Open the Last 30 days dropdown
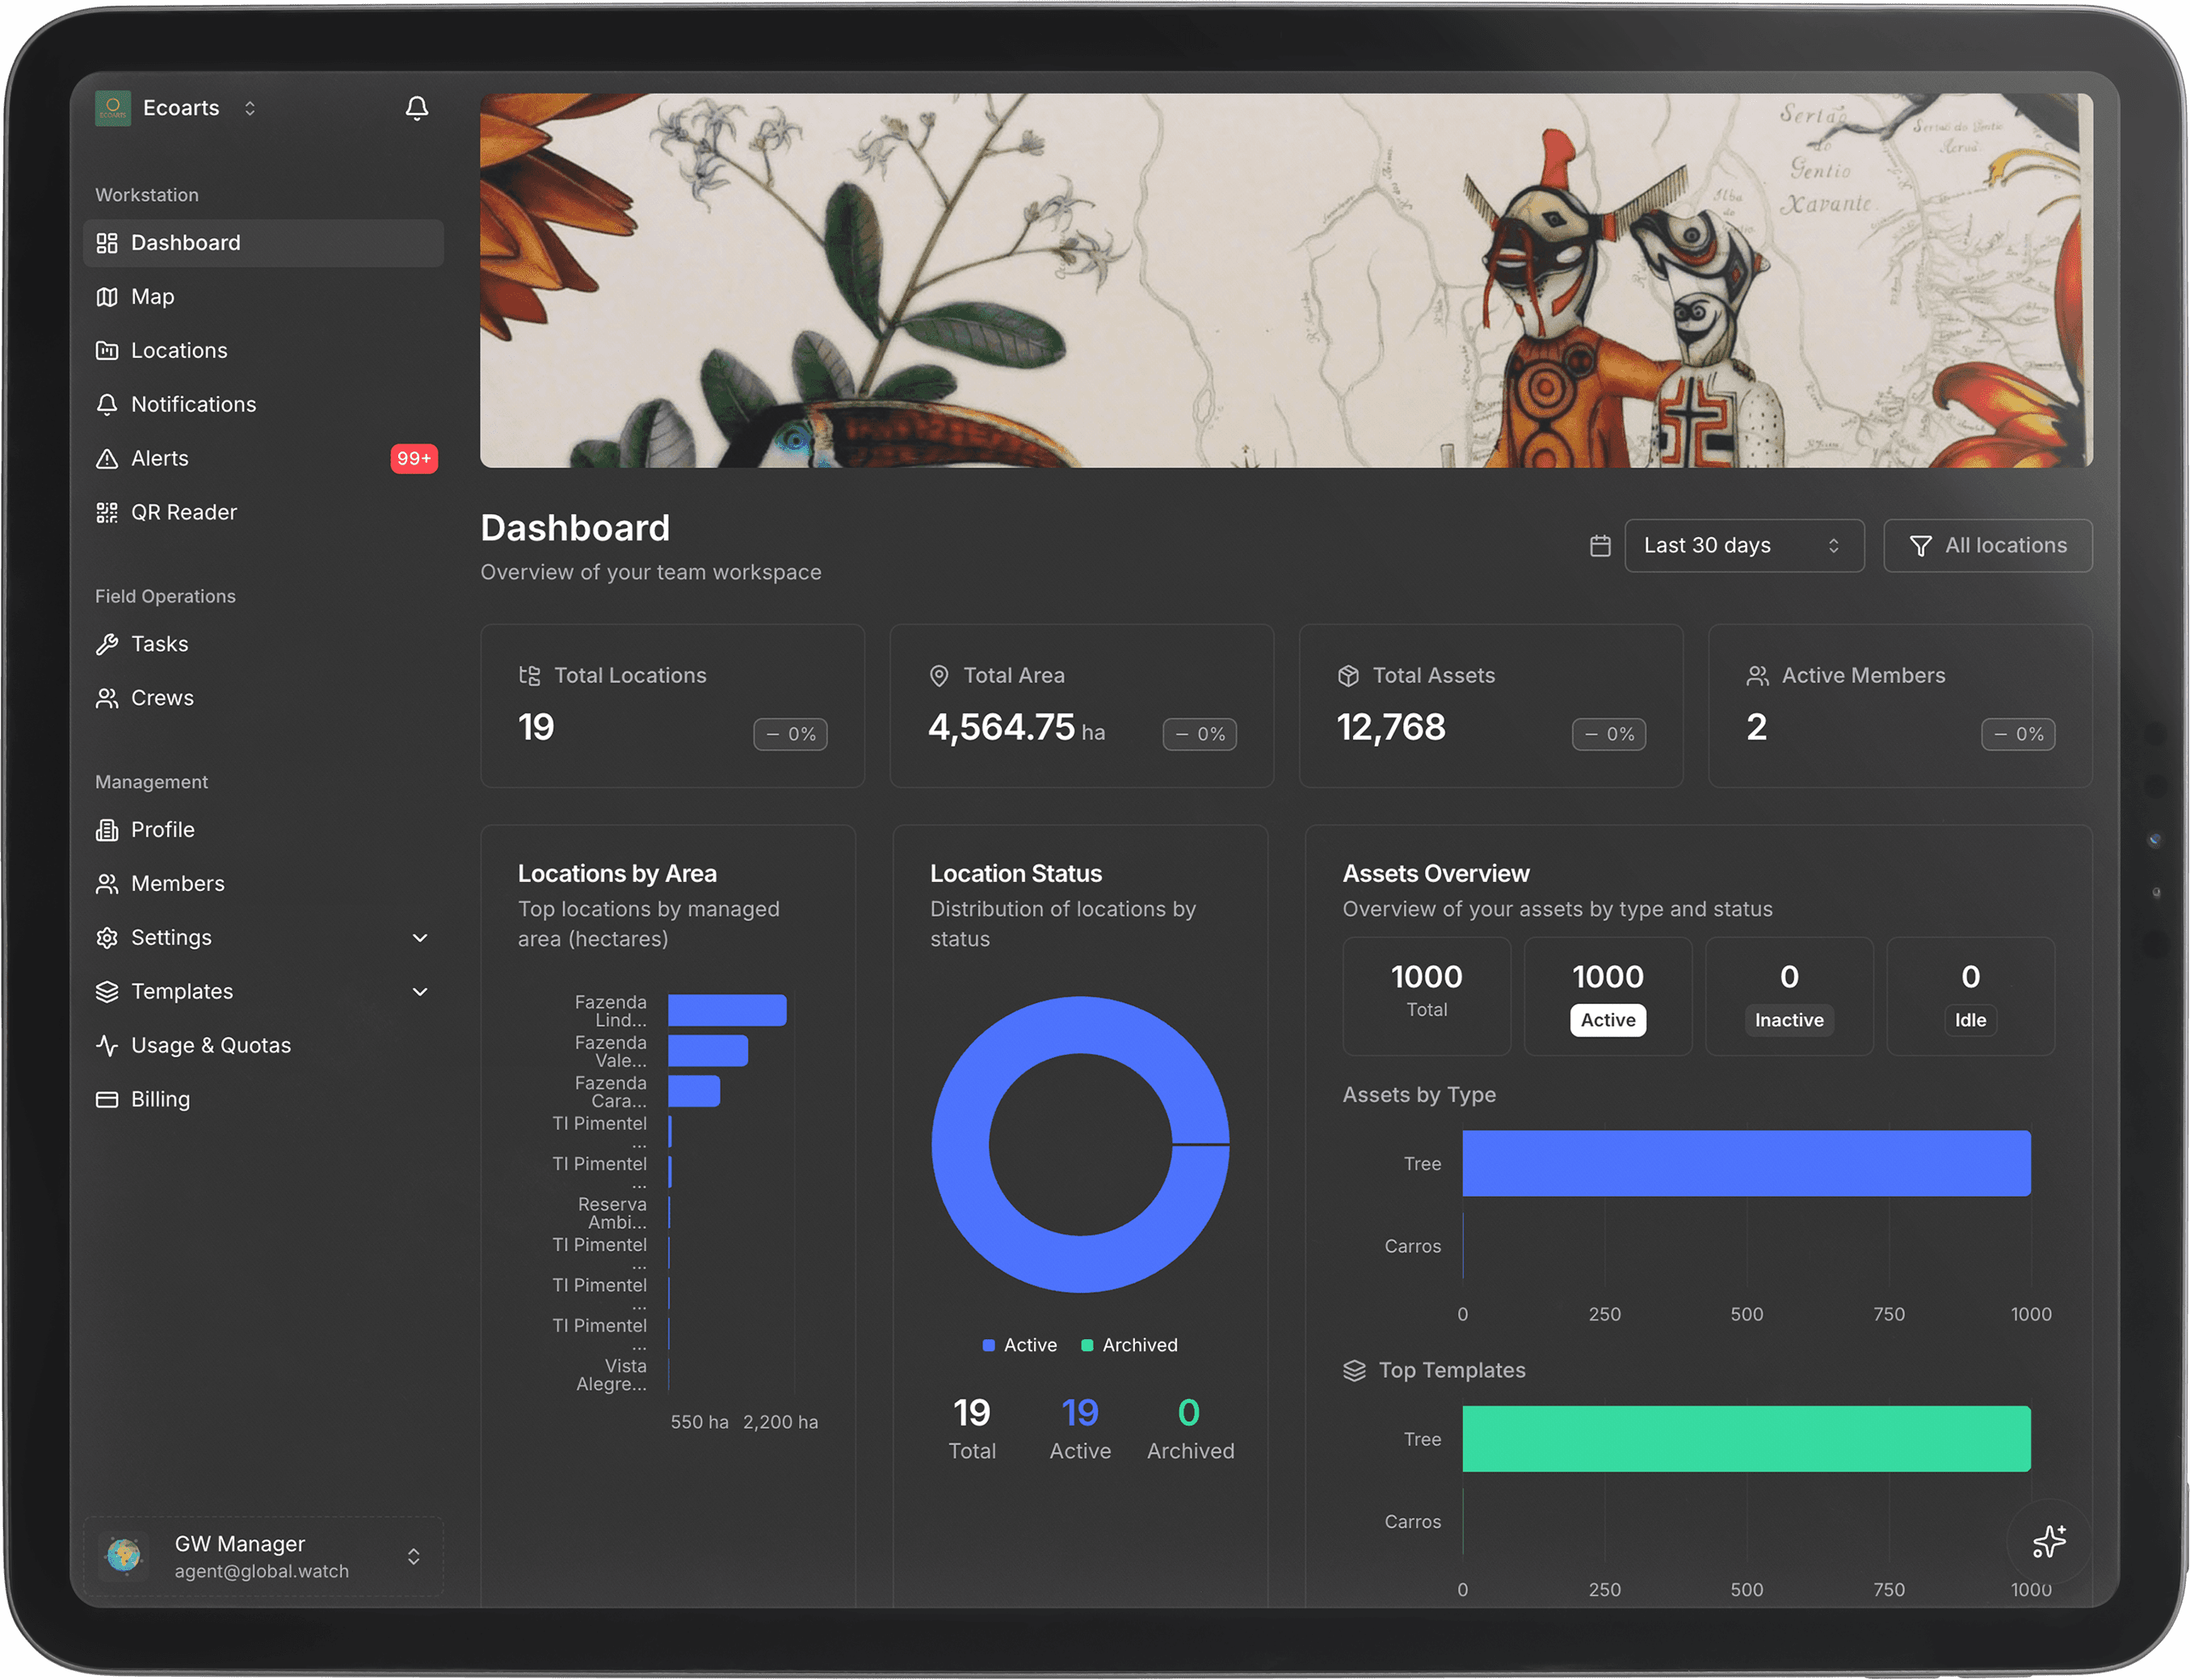 tap(1745, 546)
